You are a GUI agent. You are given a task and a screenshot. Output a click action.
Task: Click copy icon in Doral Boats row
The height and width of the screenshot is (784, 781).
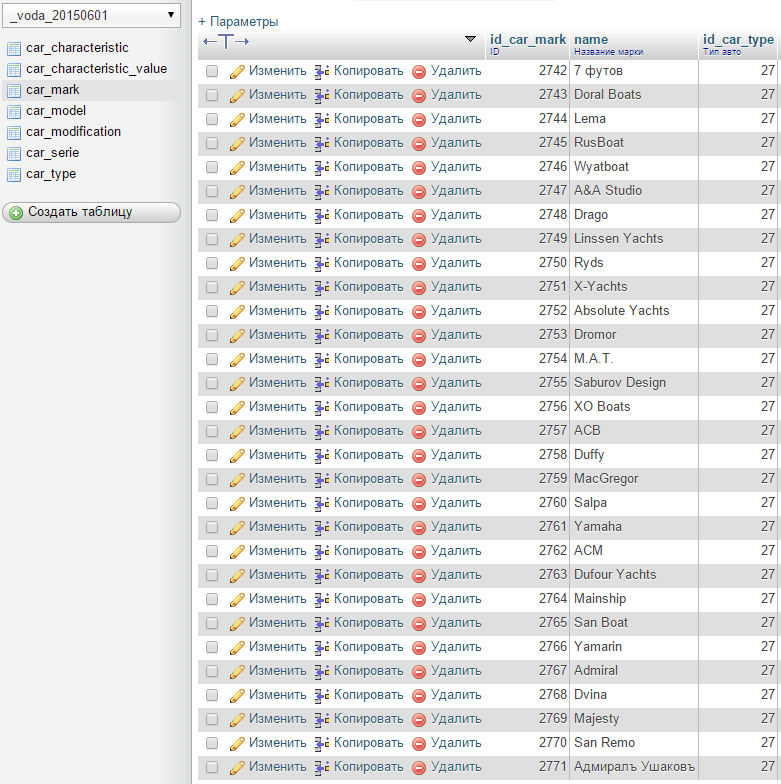(322, 96)
